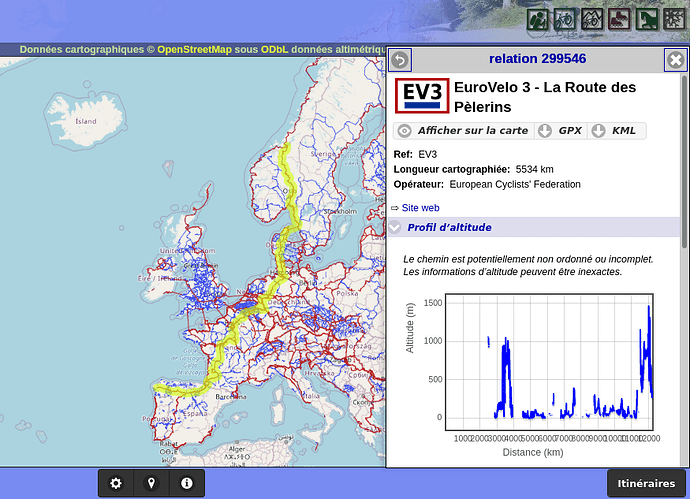Open the info icon in bottom toolbar
The width and height of the screenshot is (690, 499).
[x=186, y=483]
